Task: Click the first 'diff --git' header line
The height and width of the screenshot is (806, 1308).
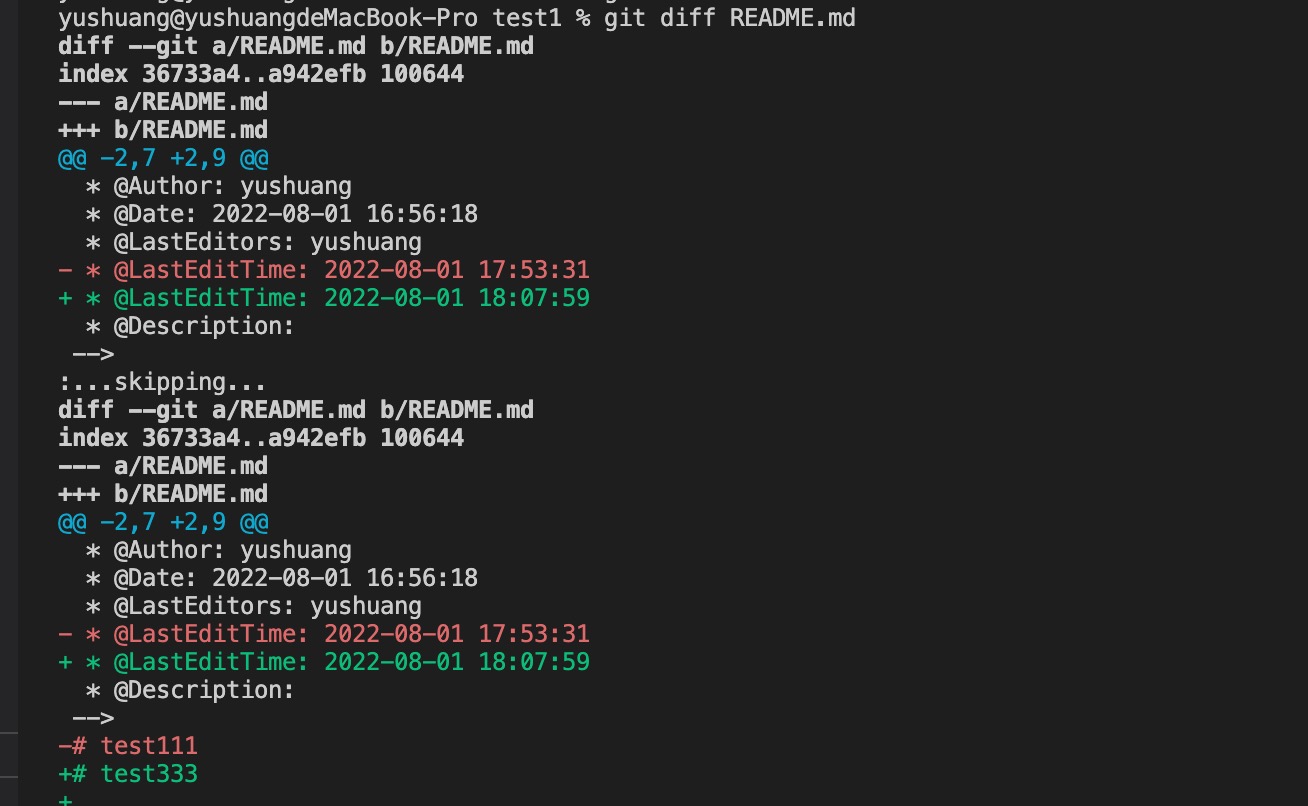Action: click(295, 46)
